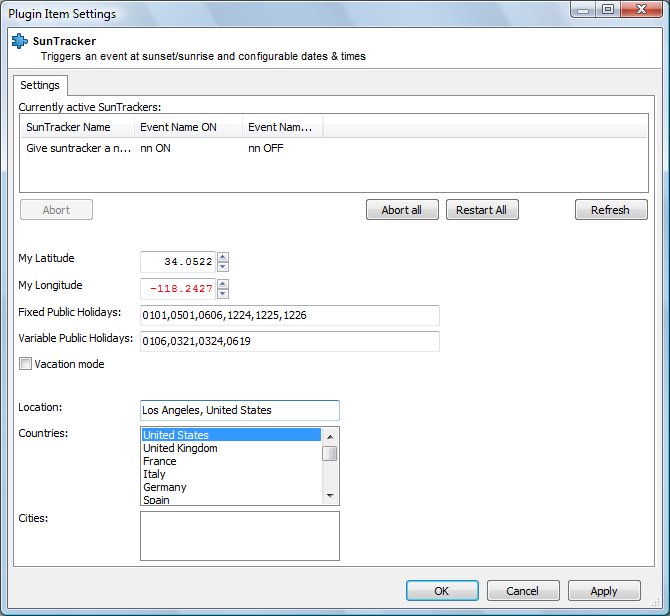Screen dimensions: 670x616
Task: Decrease My Latitude with down arrow
Action: tap(223, 267)
